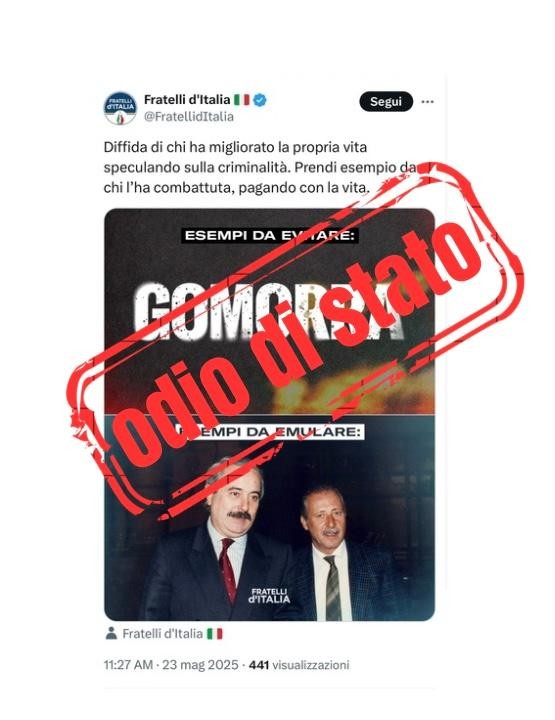This screenshot has width=555, height=720.
Task: Click the Fratelli d'Italia logo watermark in the image
Action: (269, 596)
